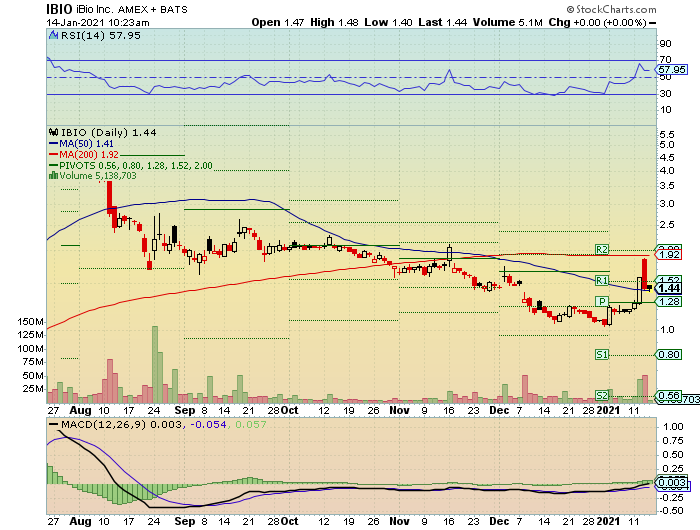Click the R1 pivot marker

[x=602, y=281]
